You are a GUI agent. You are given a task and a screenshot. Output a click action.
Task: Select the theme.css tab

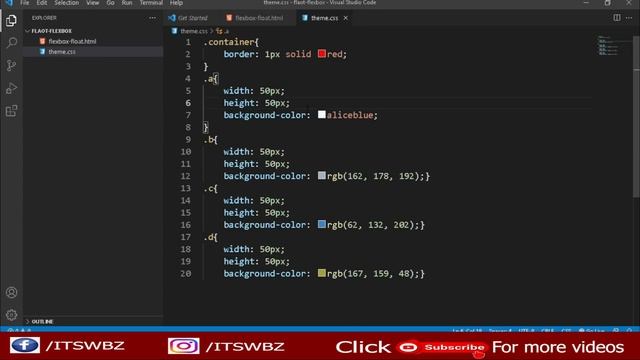coord(324,18)
